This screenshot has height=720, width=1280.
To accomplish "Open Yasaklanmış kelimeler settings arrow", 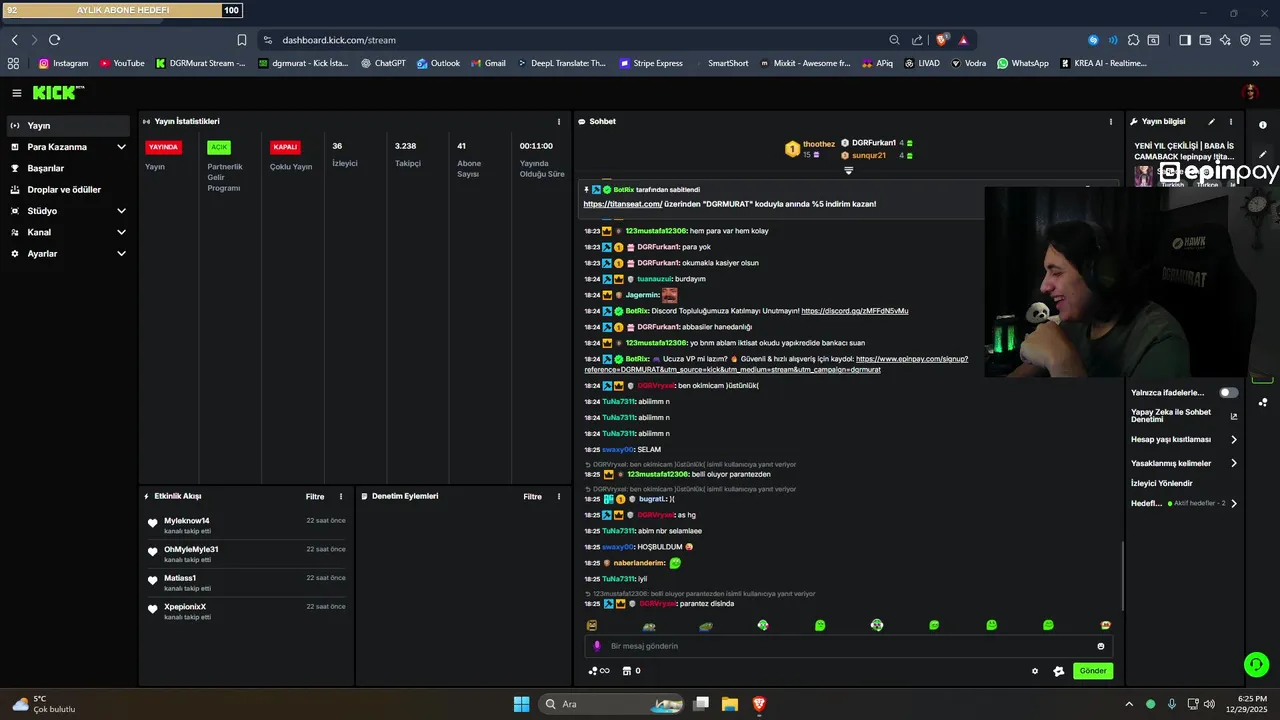I will [x=1234, y=463].
